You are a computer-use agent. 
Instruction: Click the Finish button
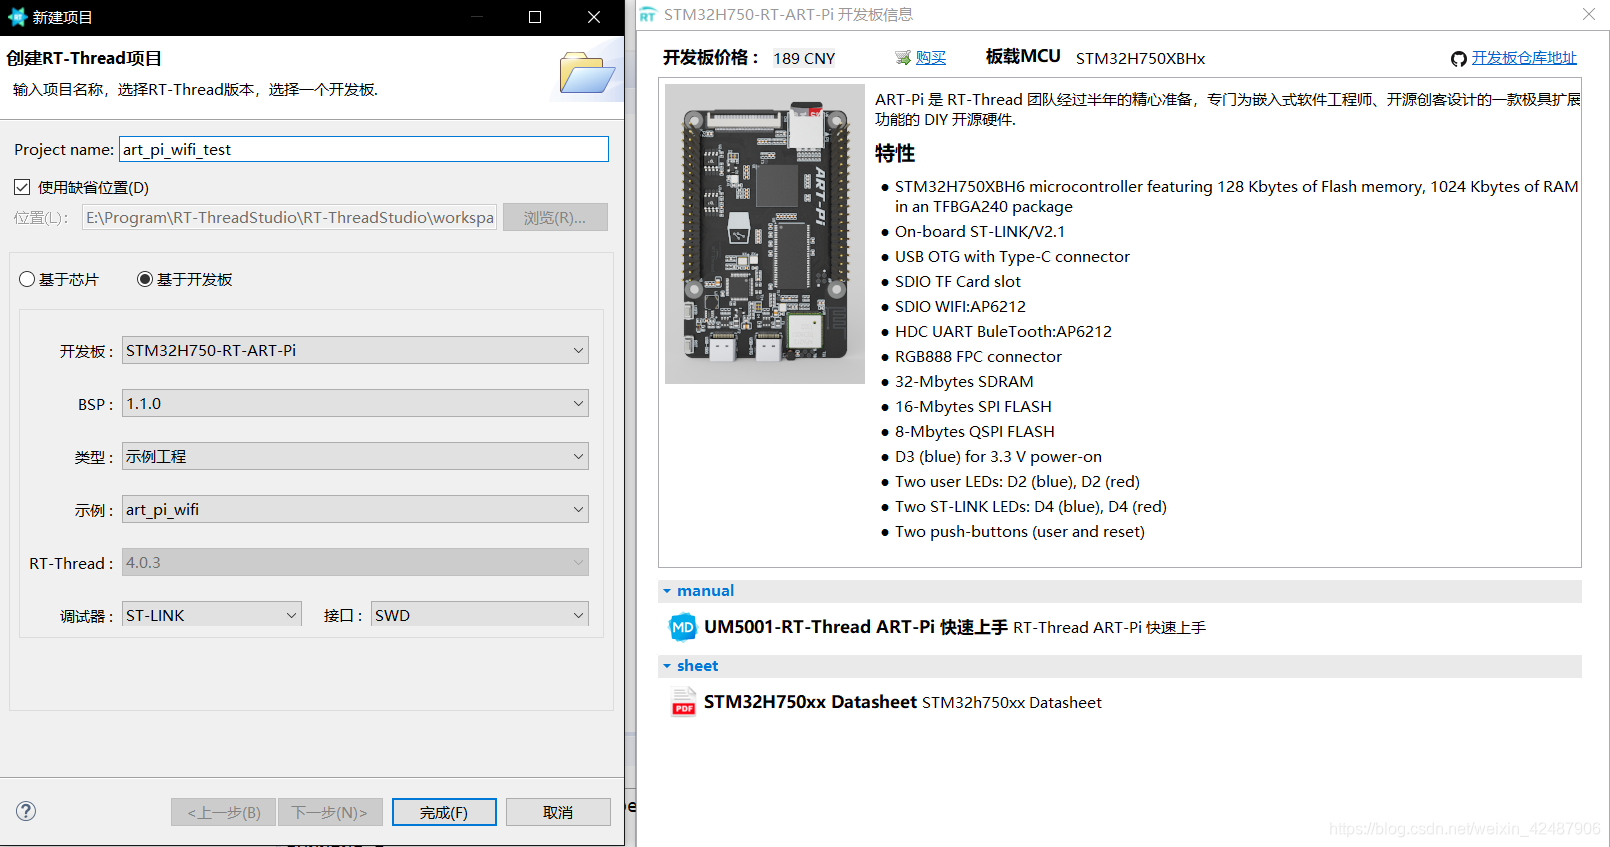pyautogui.click(x=444, y=812)
